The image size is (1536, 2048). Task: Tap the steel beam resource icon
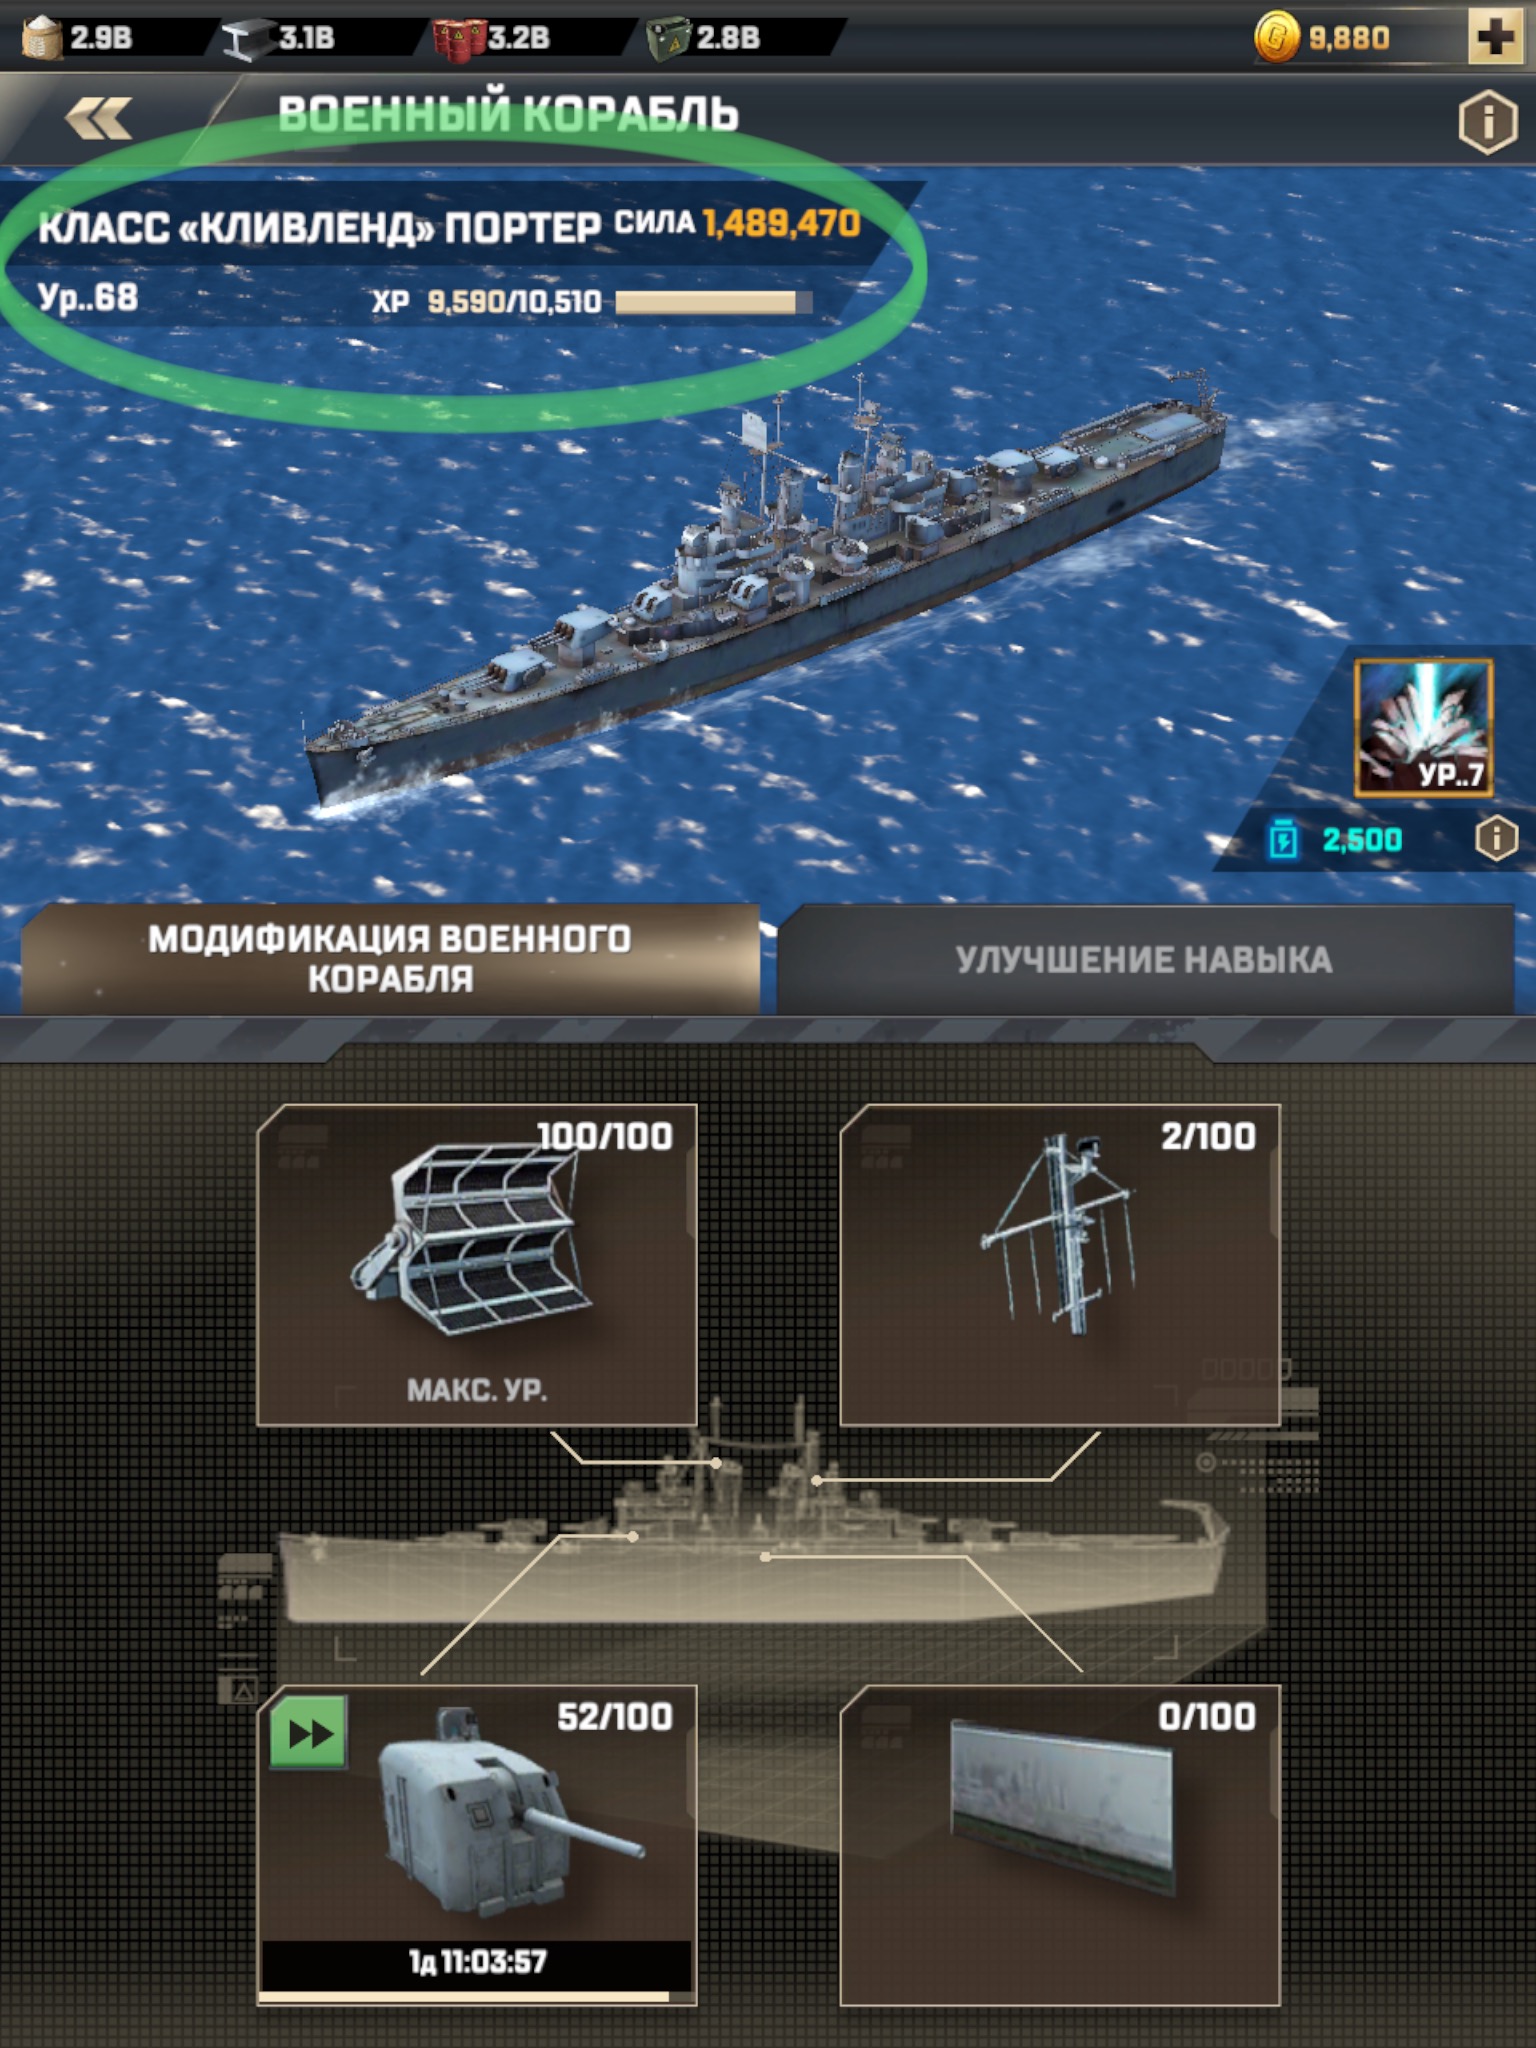pos(244,39)
